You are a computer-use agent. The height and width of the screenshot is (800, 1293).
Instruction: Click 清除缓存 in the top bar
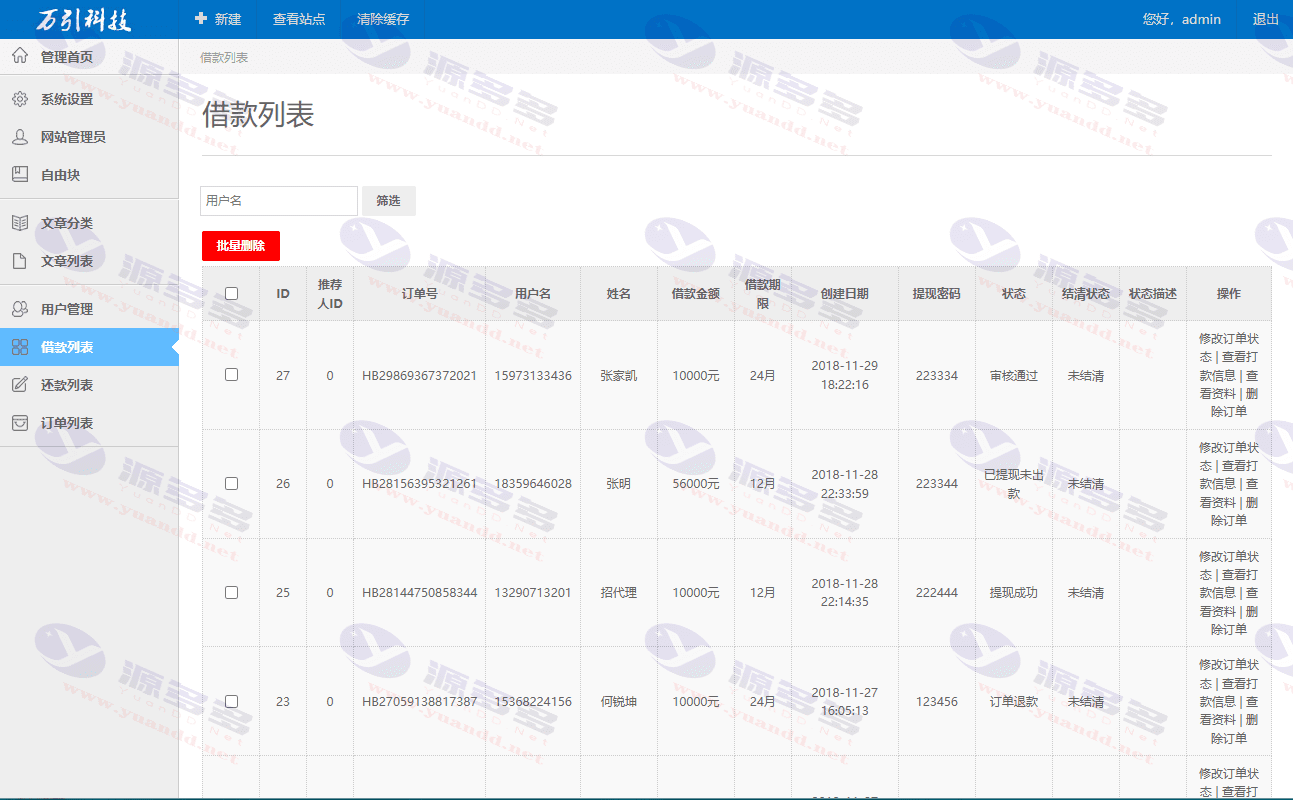point(383,19)
